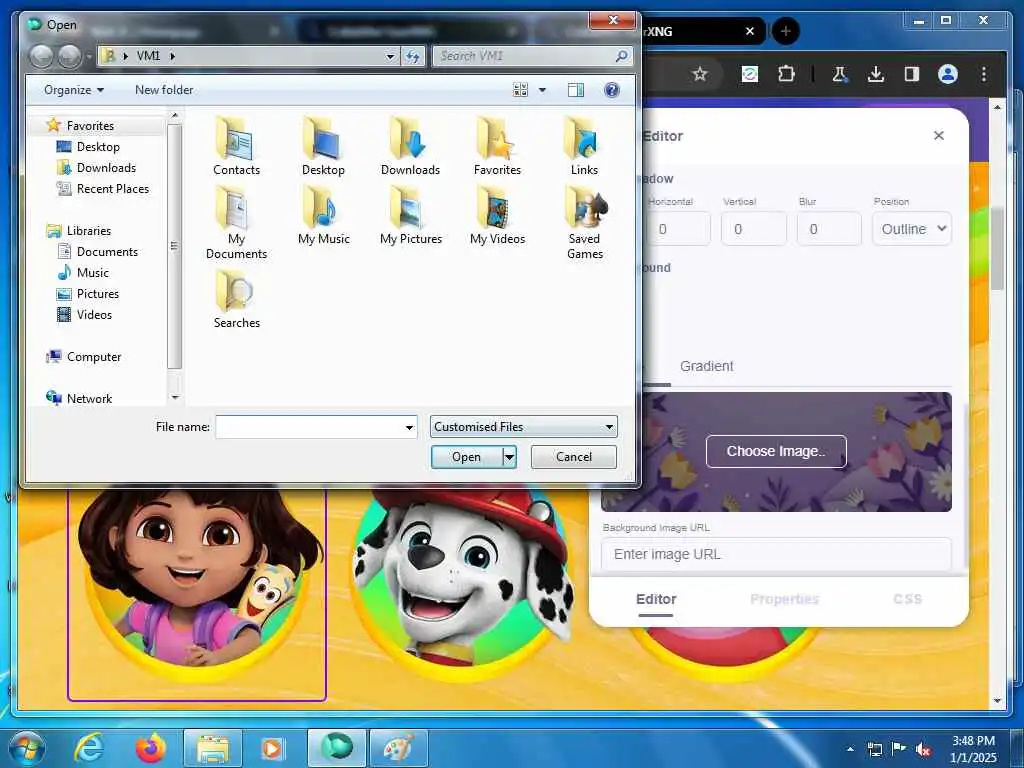Select Recent Places in sidebar
Viewport: 1024px width, 768px height.
pos(113,189)
